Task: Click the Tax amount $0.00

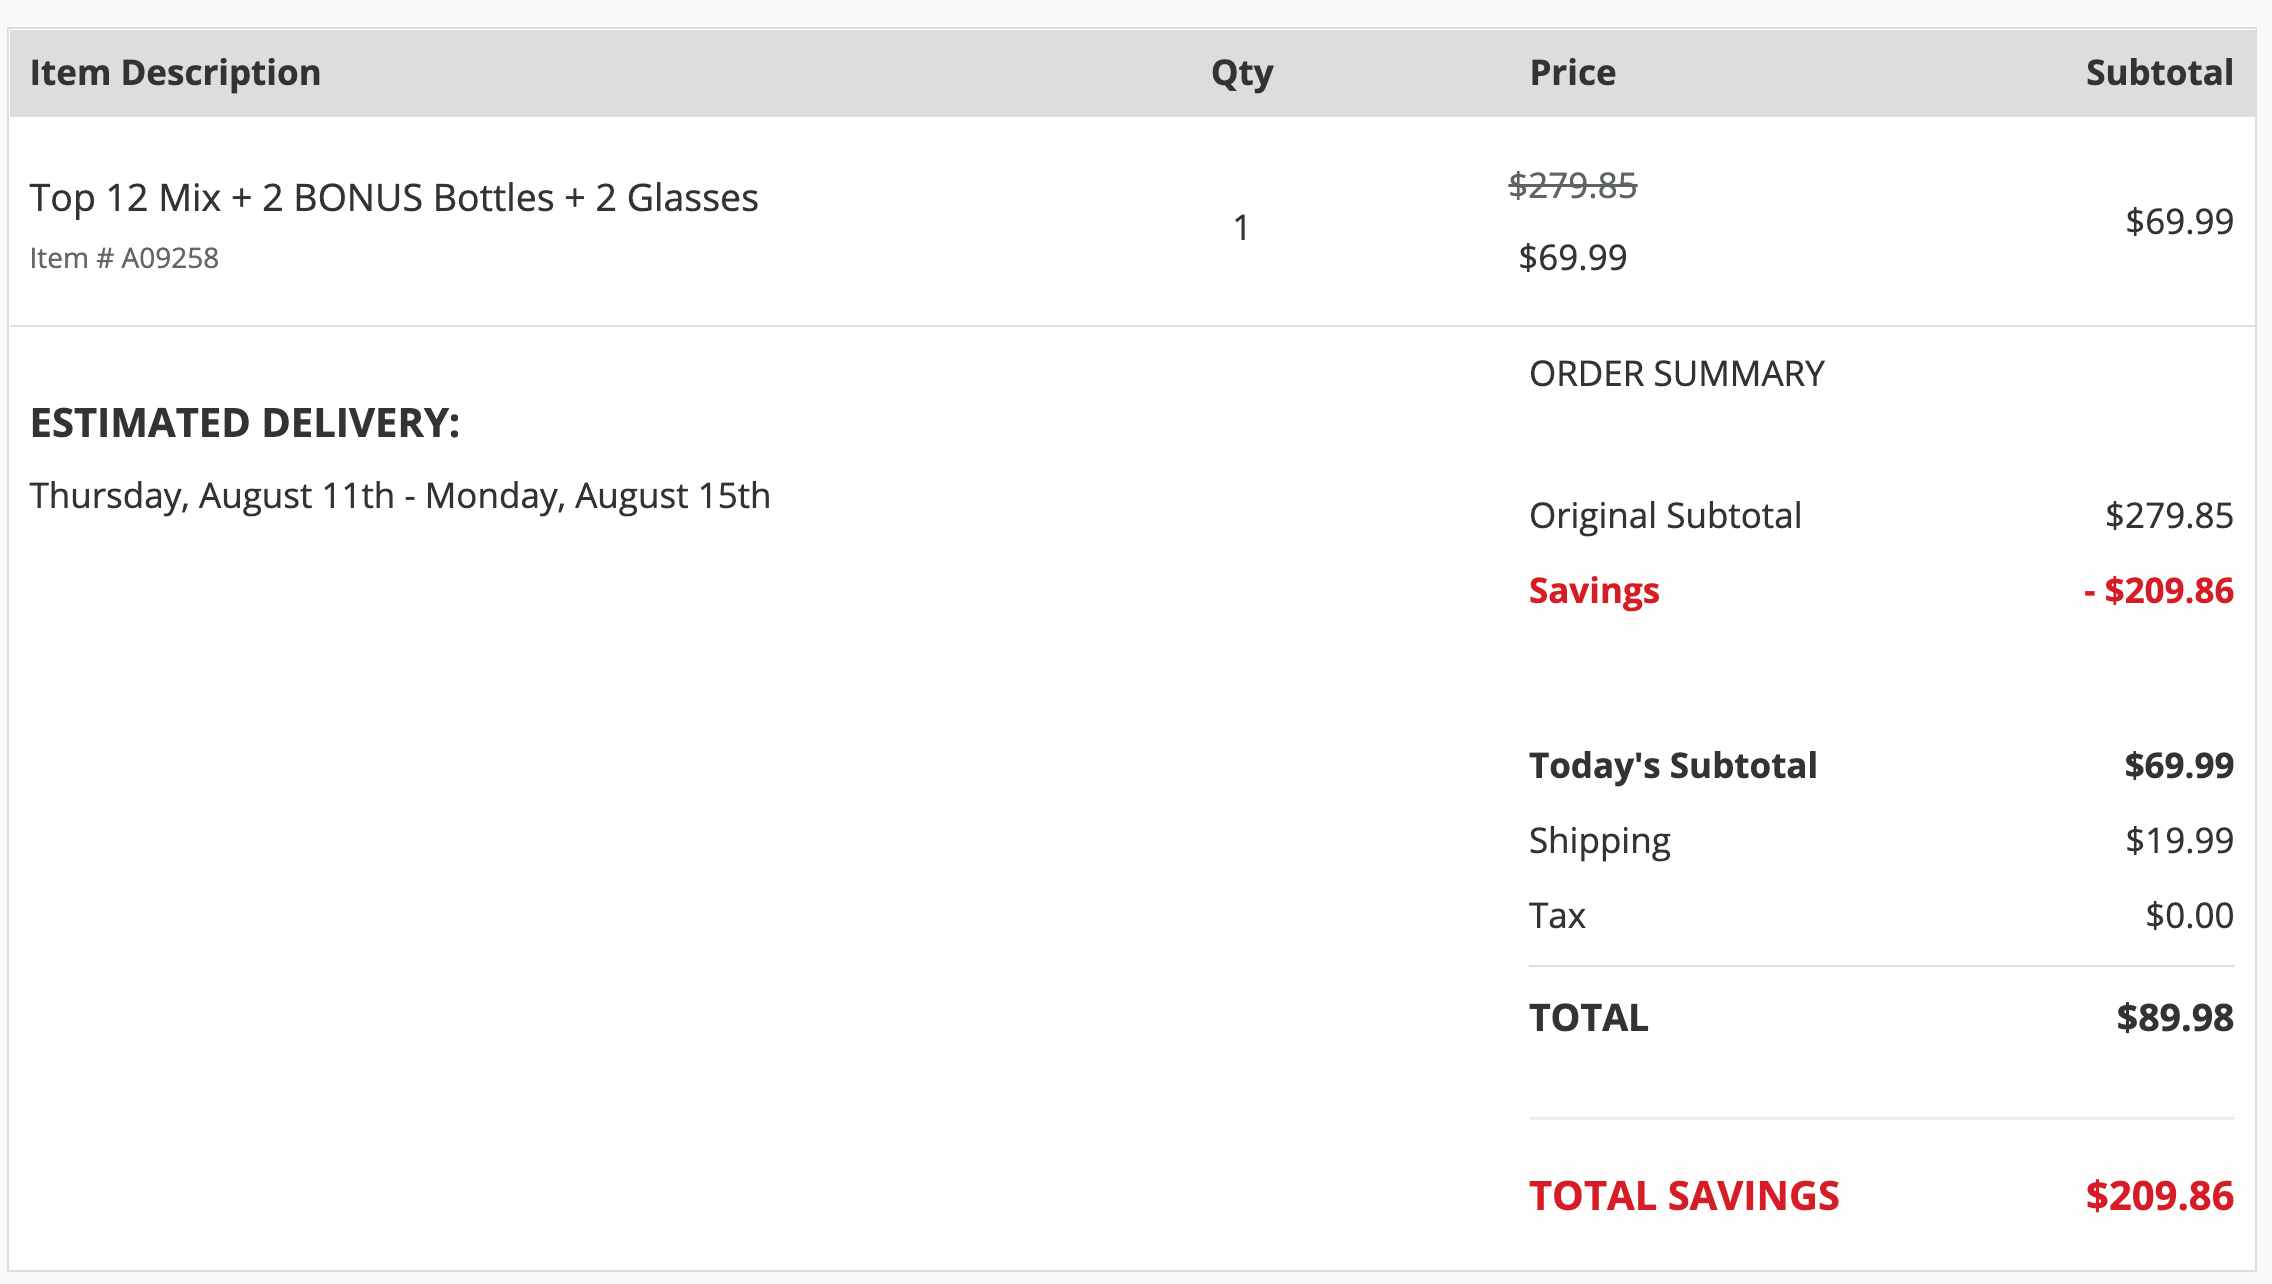Action: pyautogui.click(x=2189, y=916)
